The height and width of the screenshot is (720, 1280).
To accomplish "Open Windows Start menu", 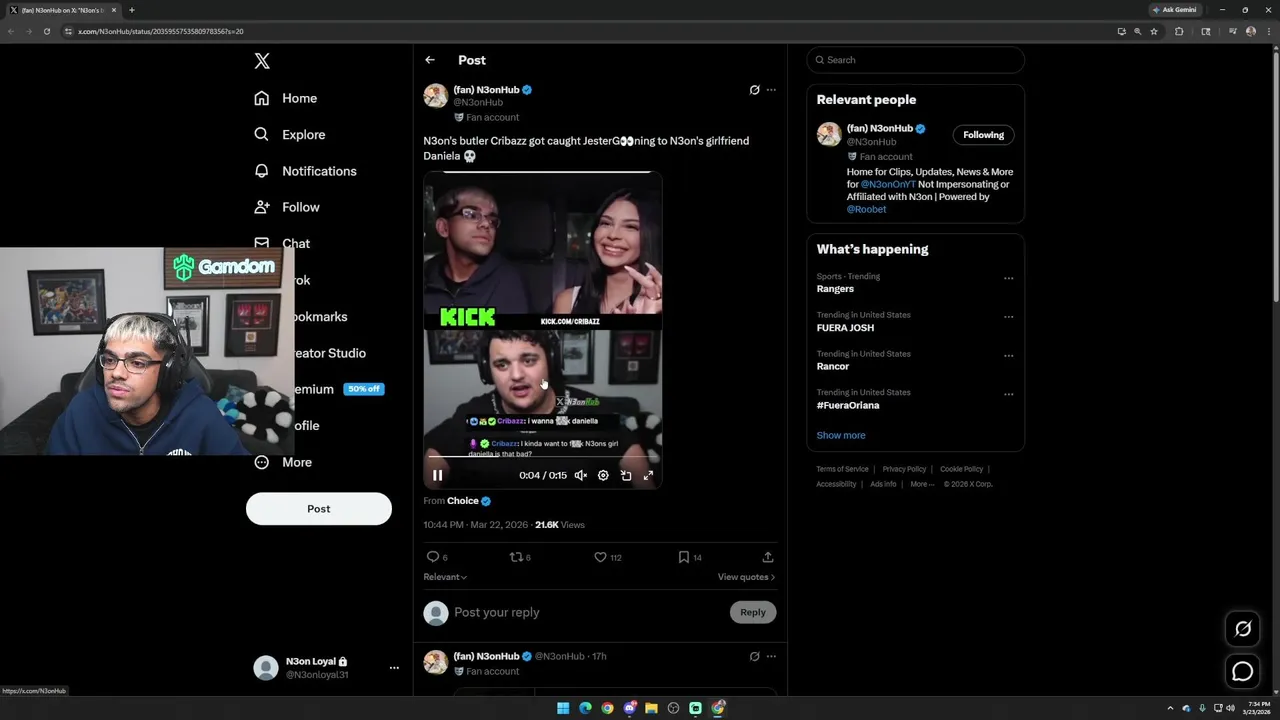I will click(563, 708).
